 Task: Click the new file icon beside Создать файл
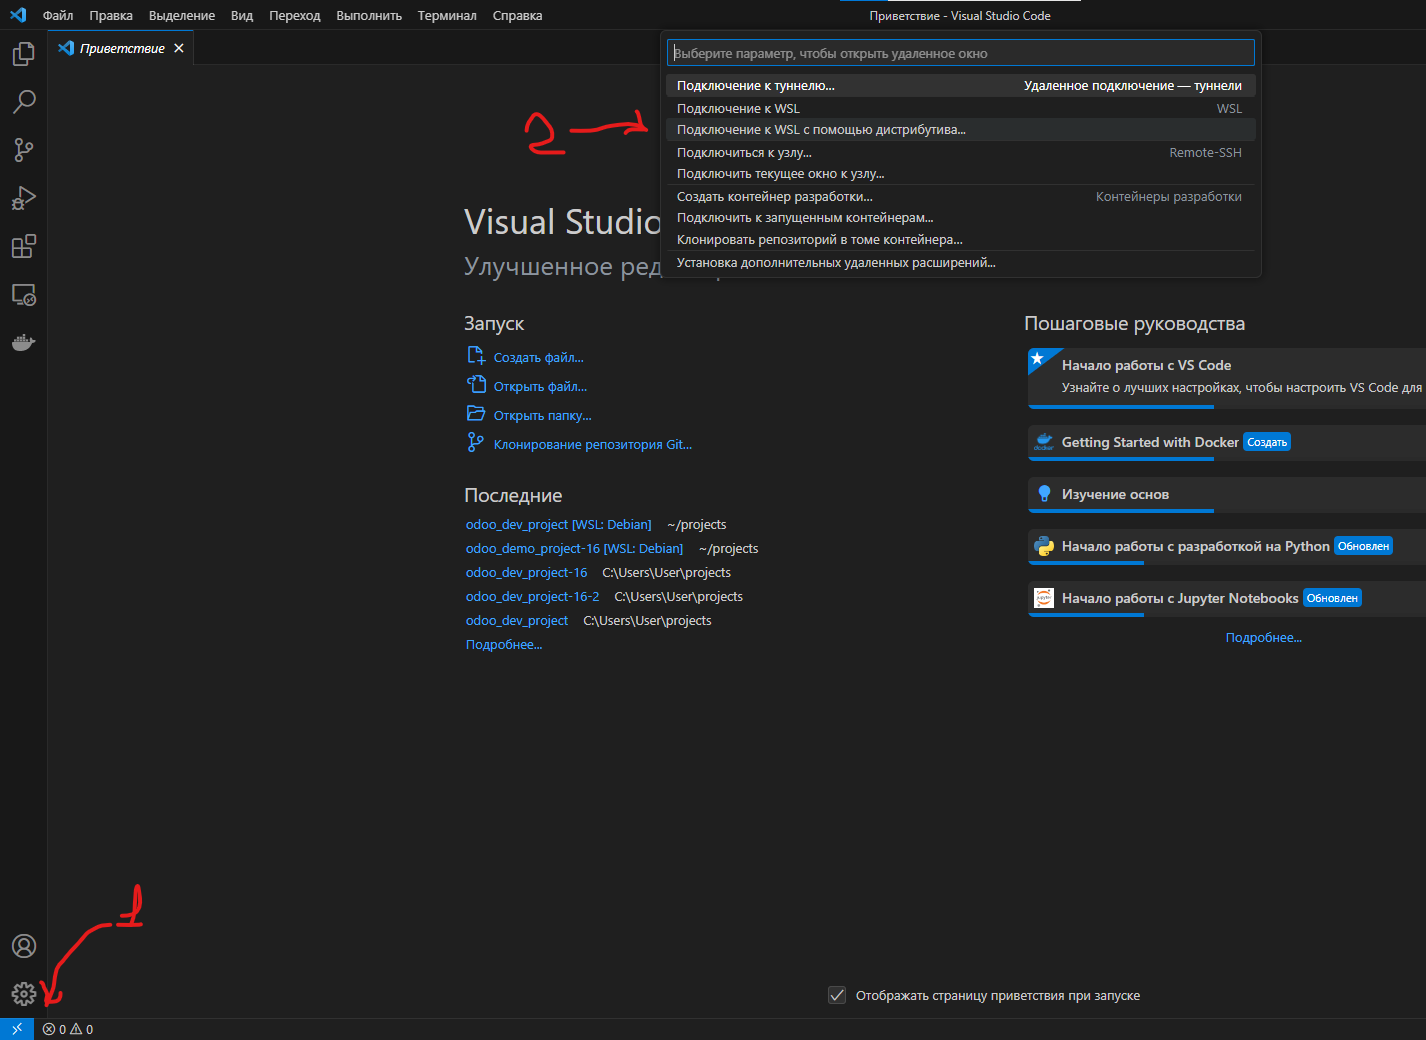(x=476, y=356)
